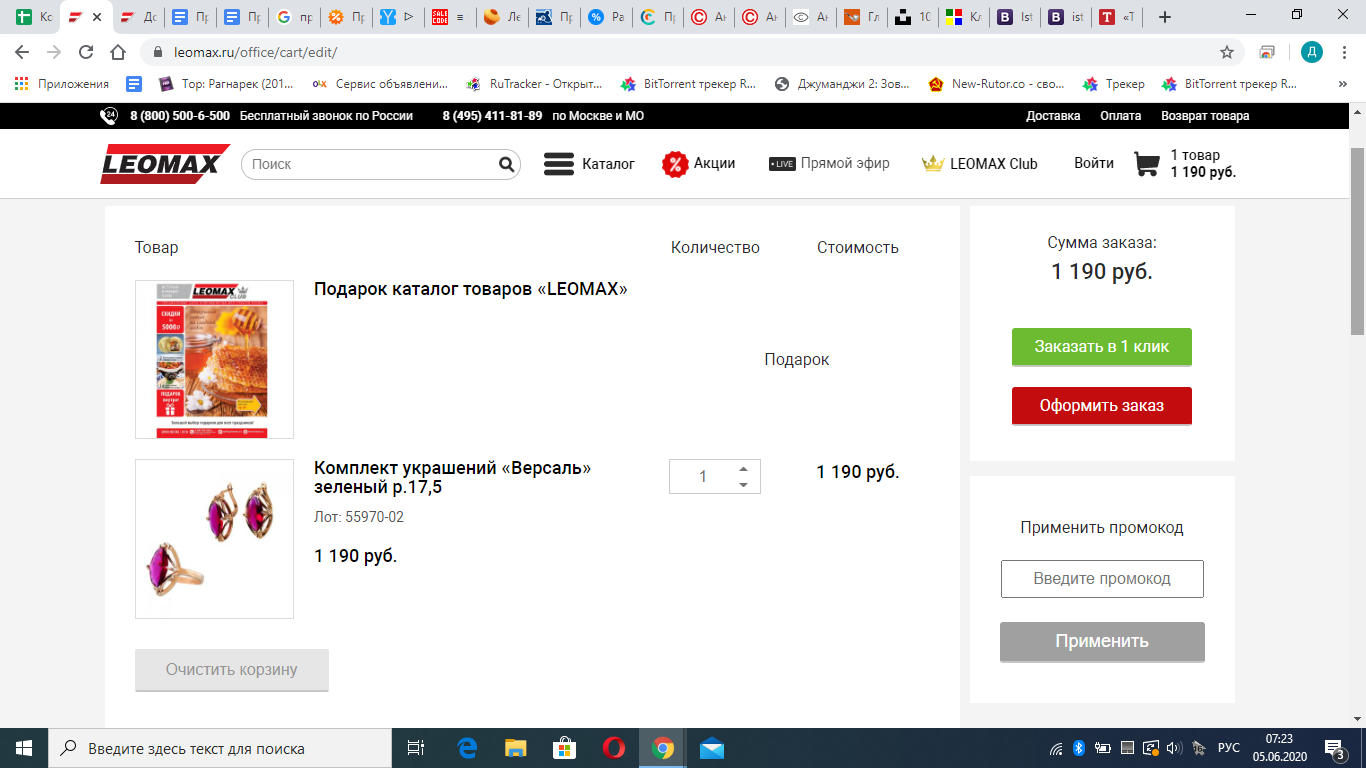Click the Применить promo code button
This screenshot has width=1366, height=768.
pyautogui.click(x=1102, y=641)
